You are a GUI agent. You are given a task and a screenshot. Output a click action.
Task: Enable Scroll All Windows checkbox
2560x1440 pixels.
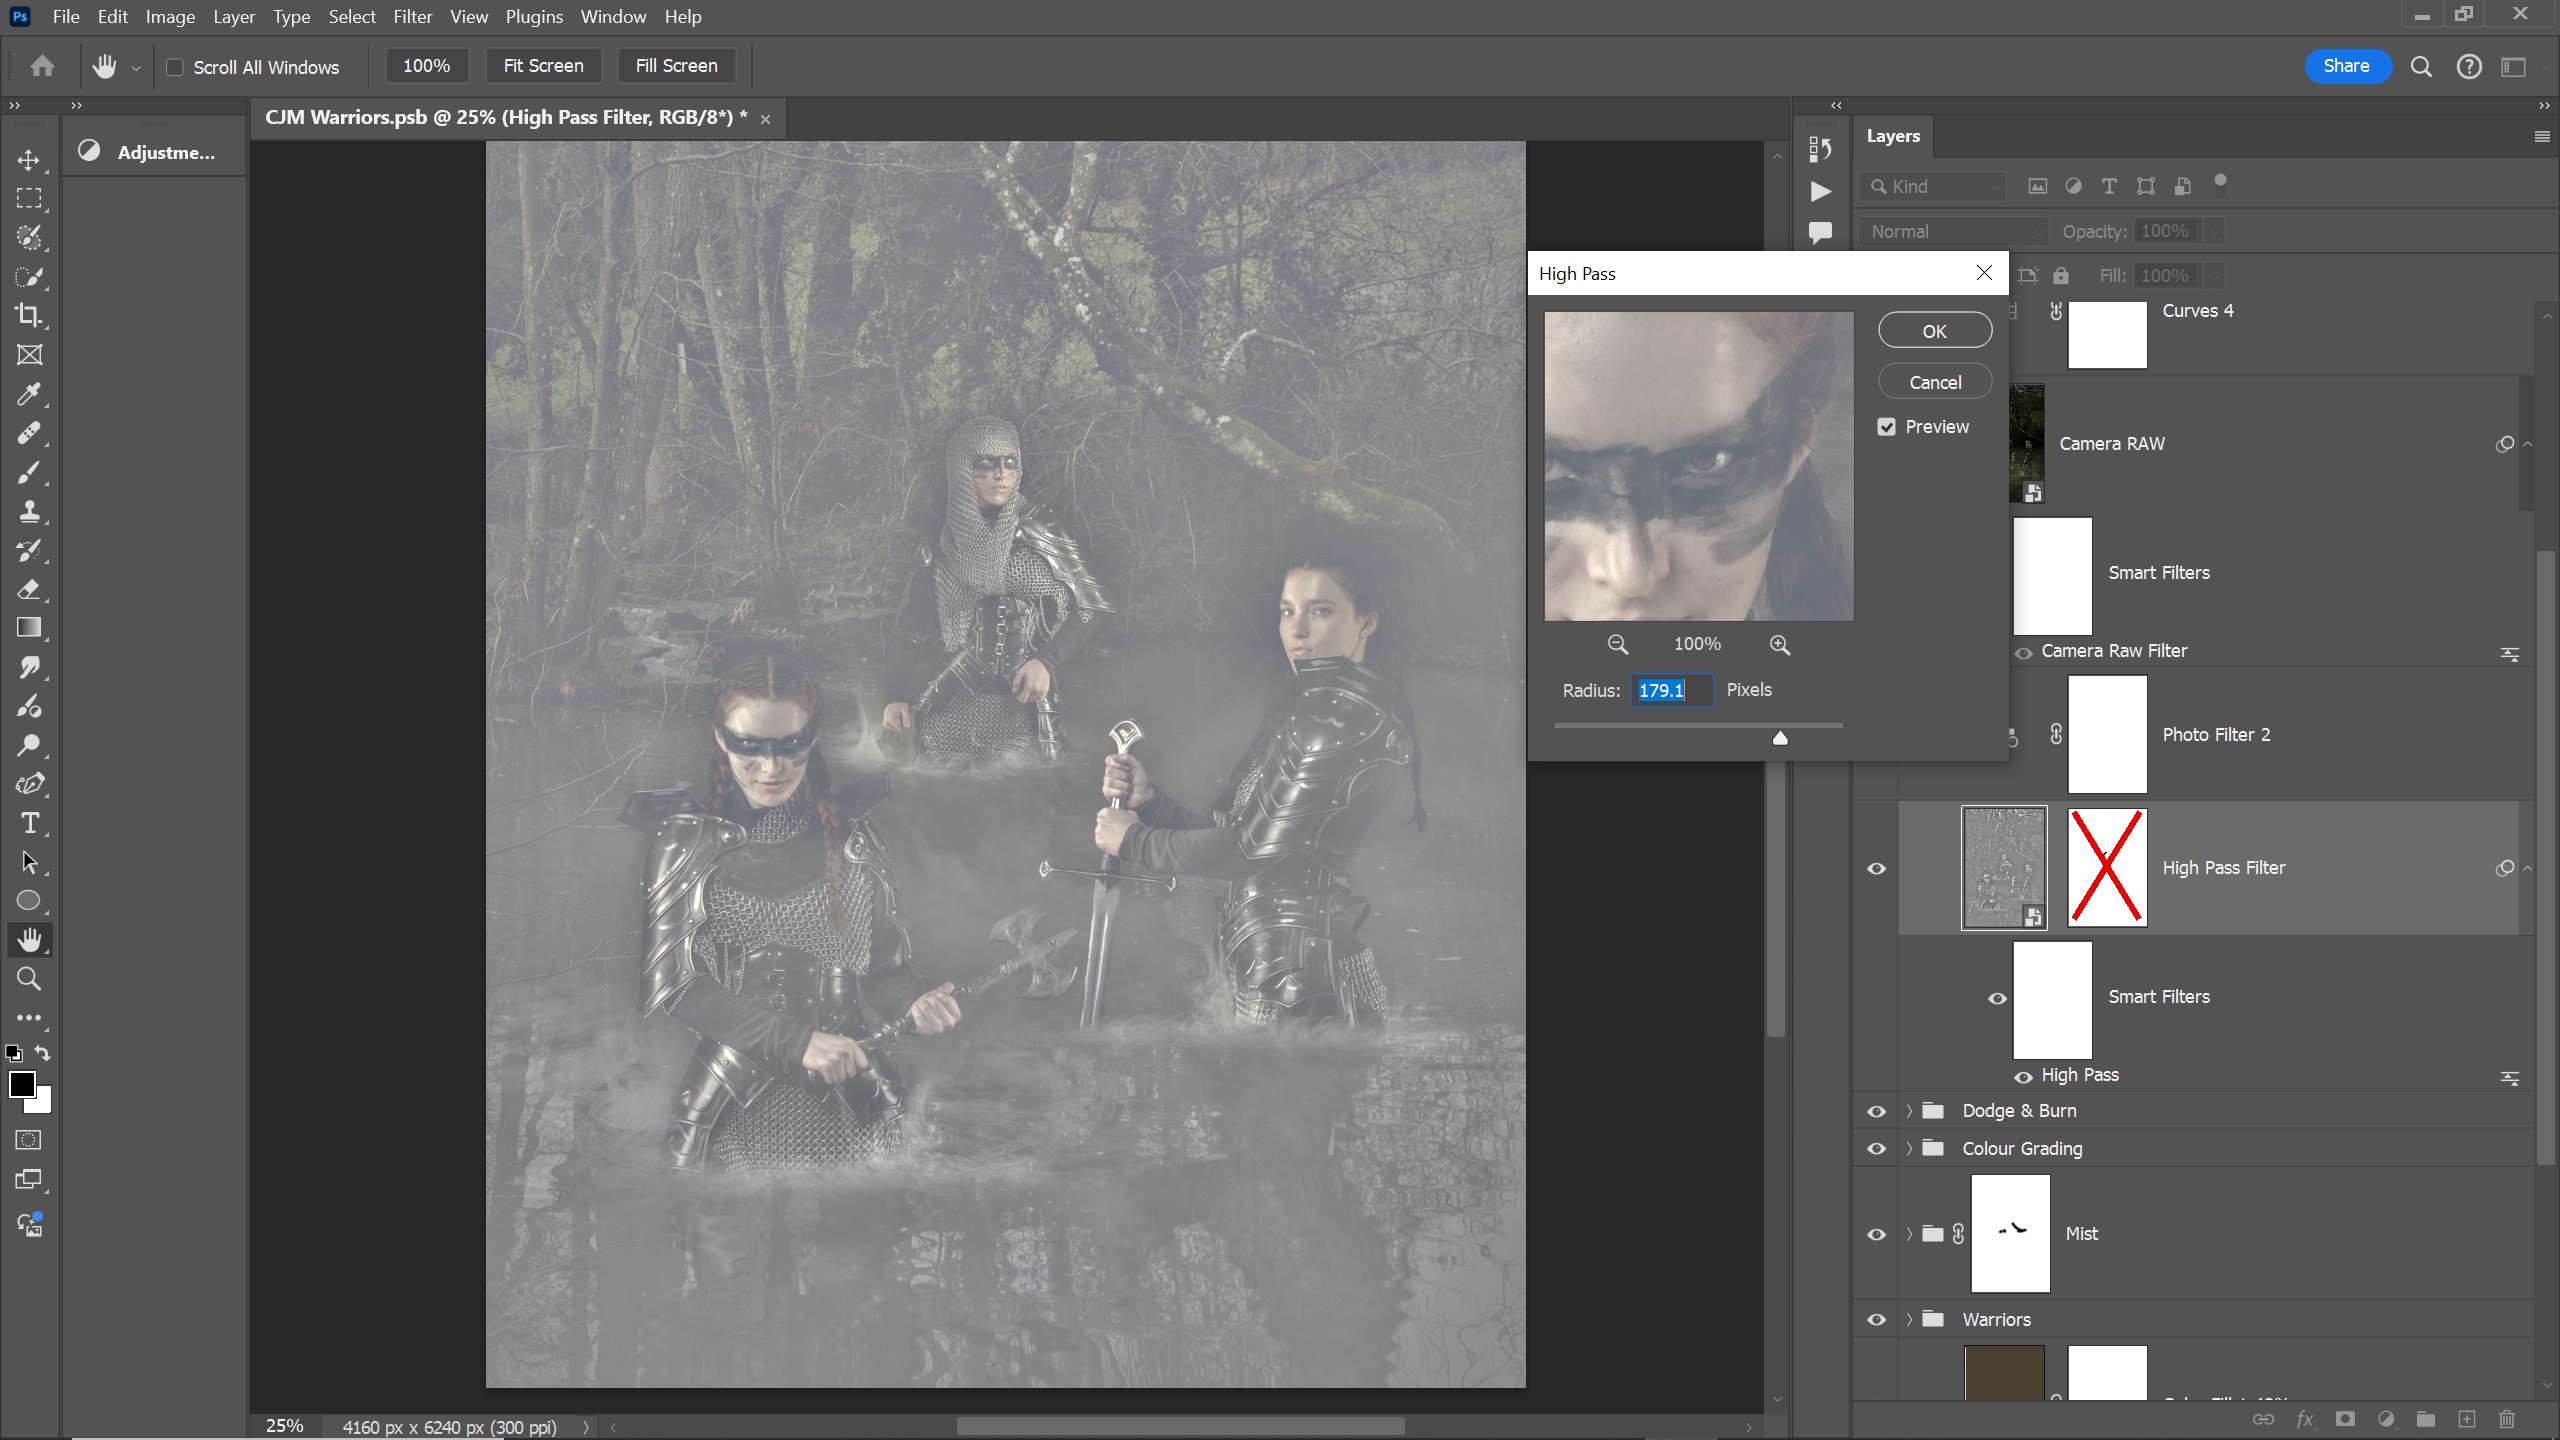[x=175, y=67]
